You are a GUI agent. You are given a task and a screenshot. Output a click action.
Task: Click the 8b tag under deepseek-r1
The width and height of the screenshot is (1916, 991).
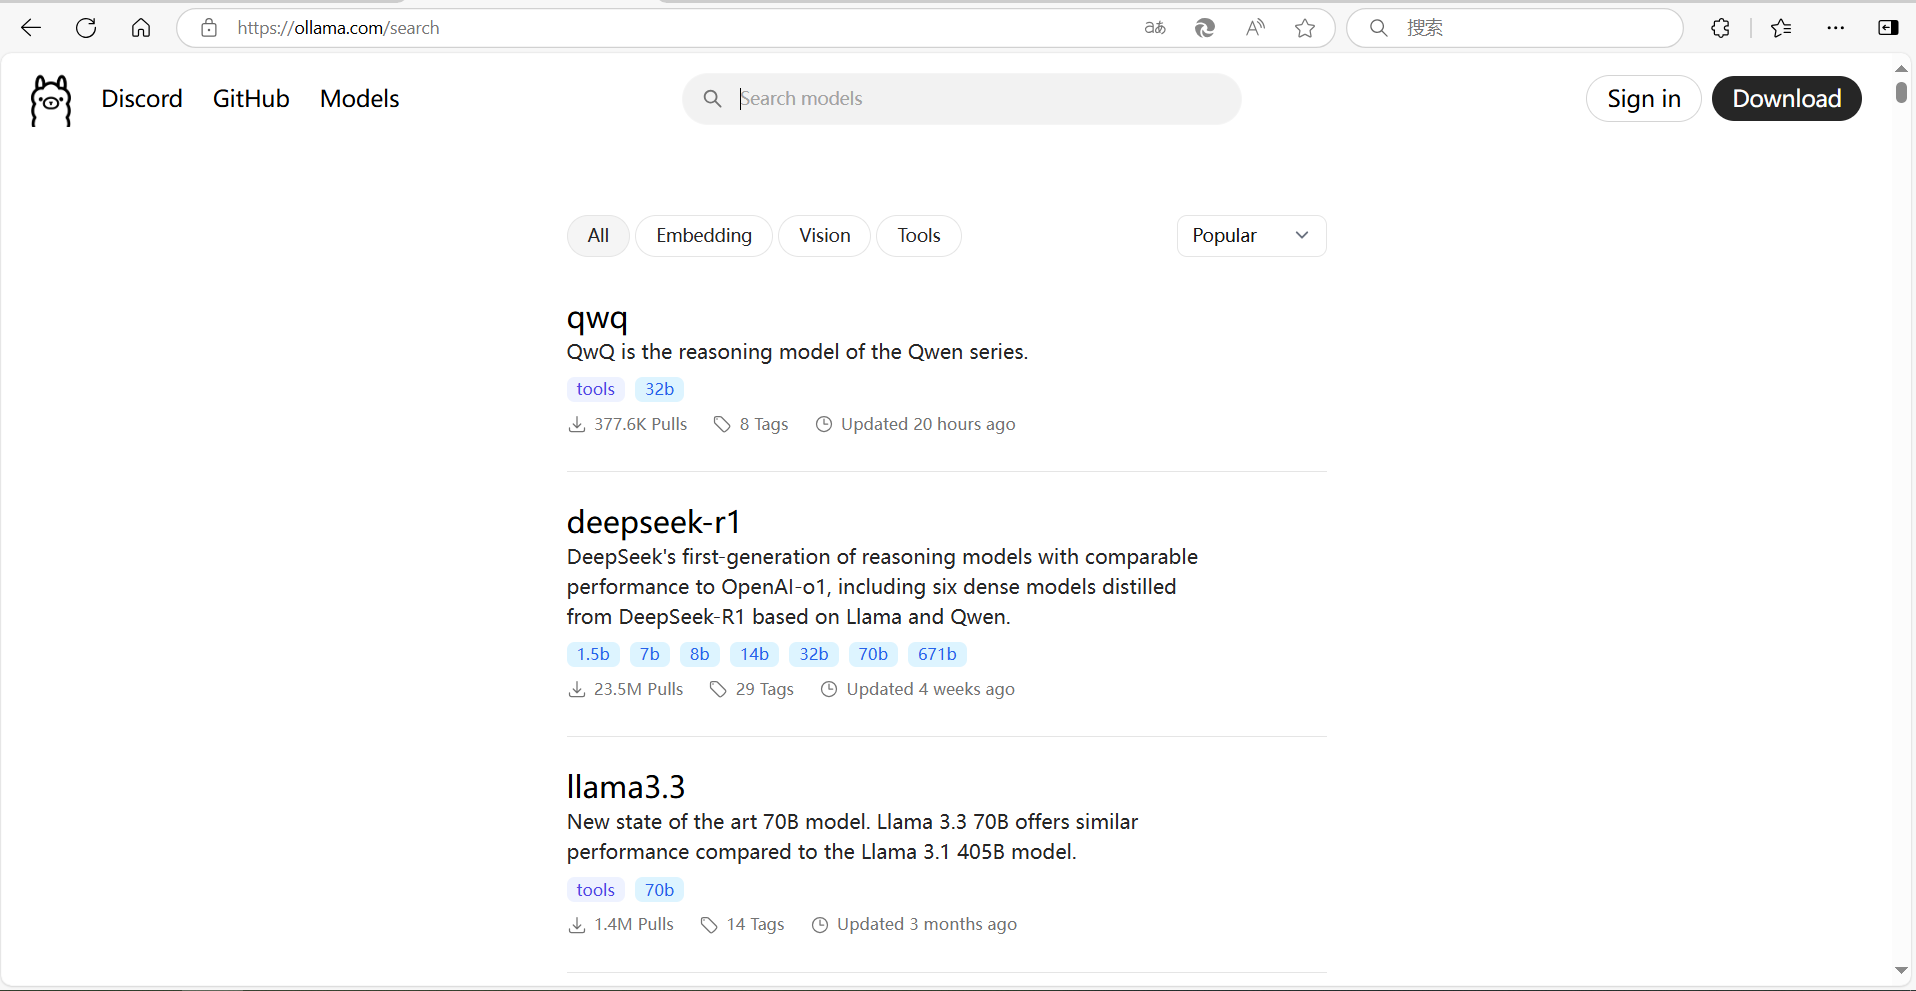[700, 654]
